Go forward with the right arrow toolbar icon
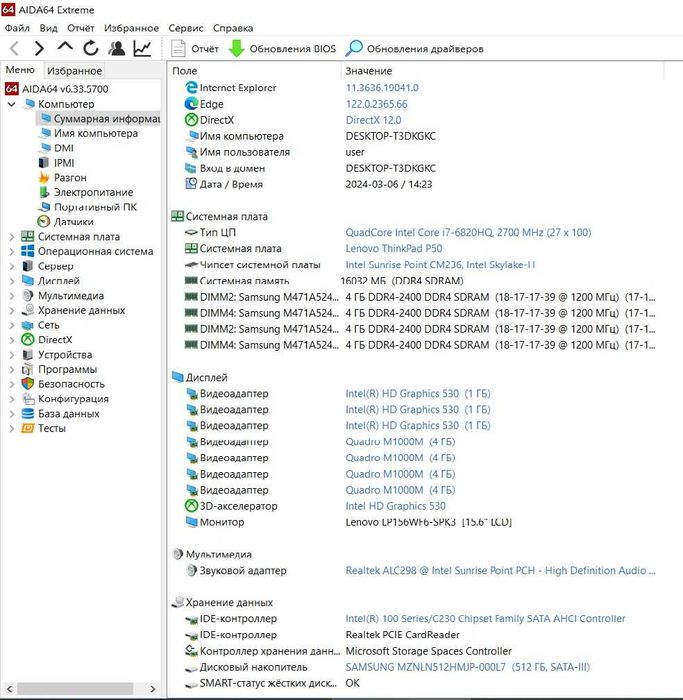683x700 pixels. (39, 48)
